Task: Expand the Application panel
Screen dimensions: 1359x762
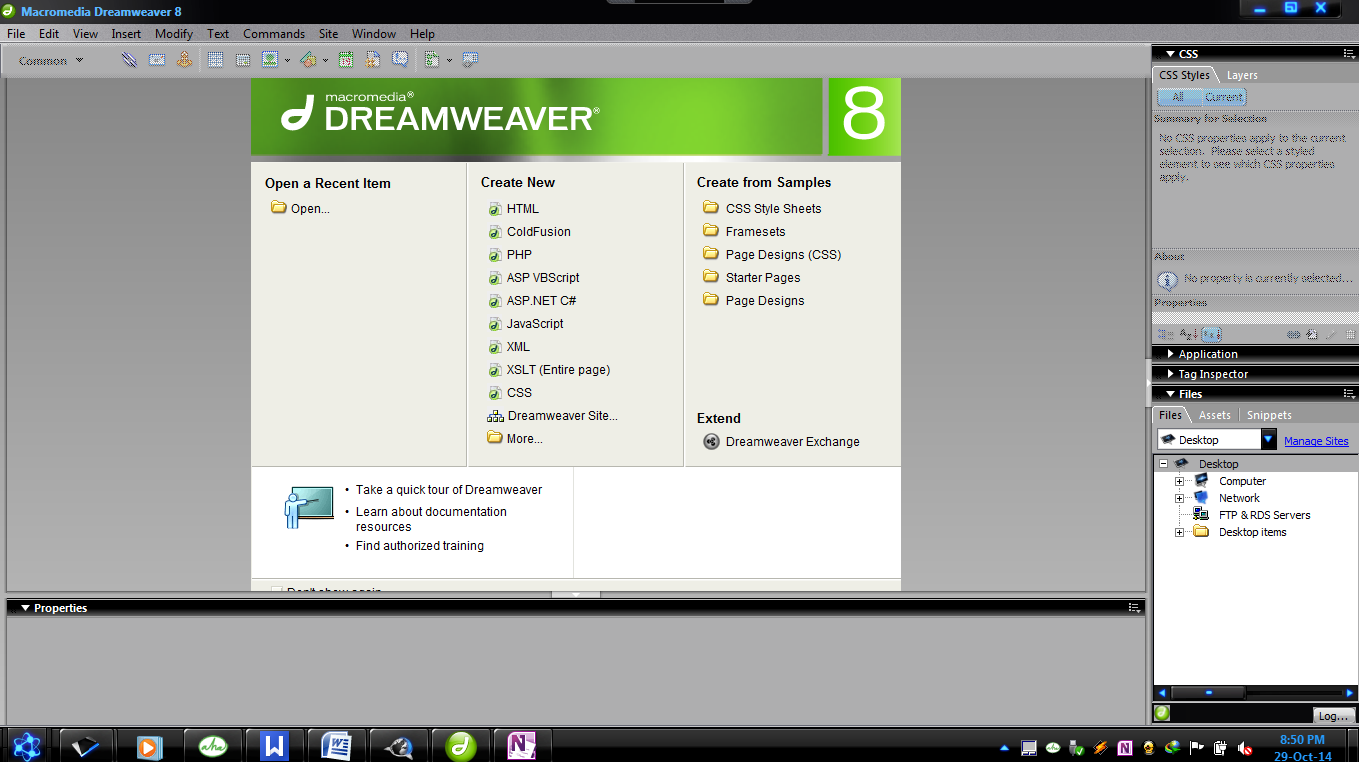Action: 1171,354
